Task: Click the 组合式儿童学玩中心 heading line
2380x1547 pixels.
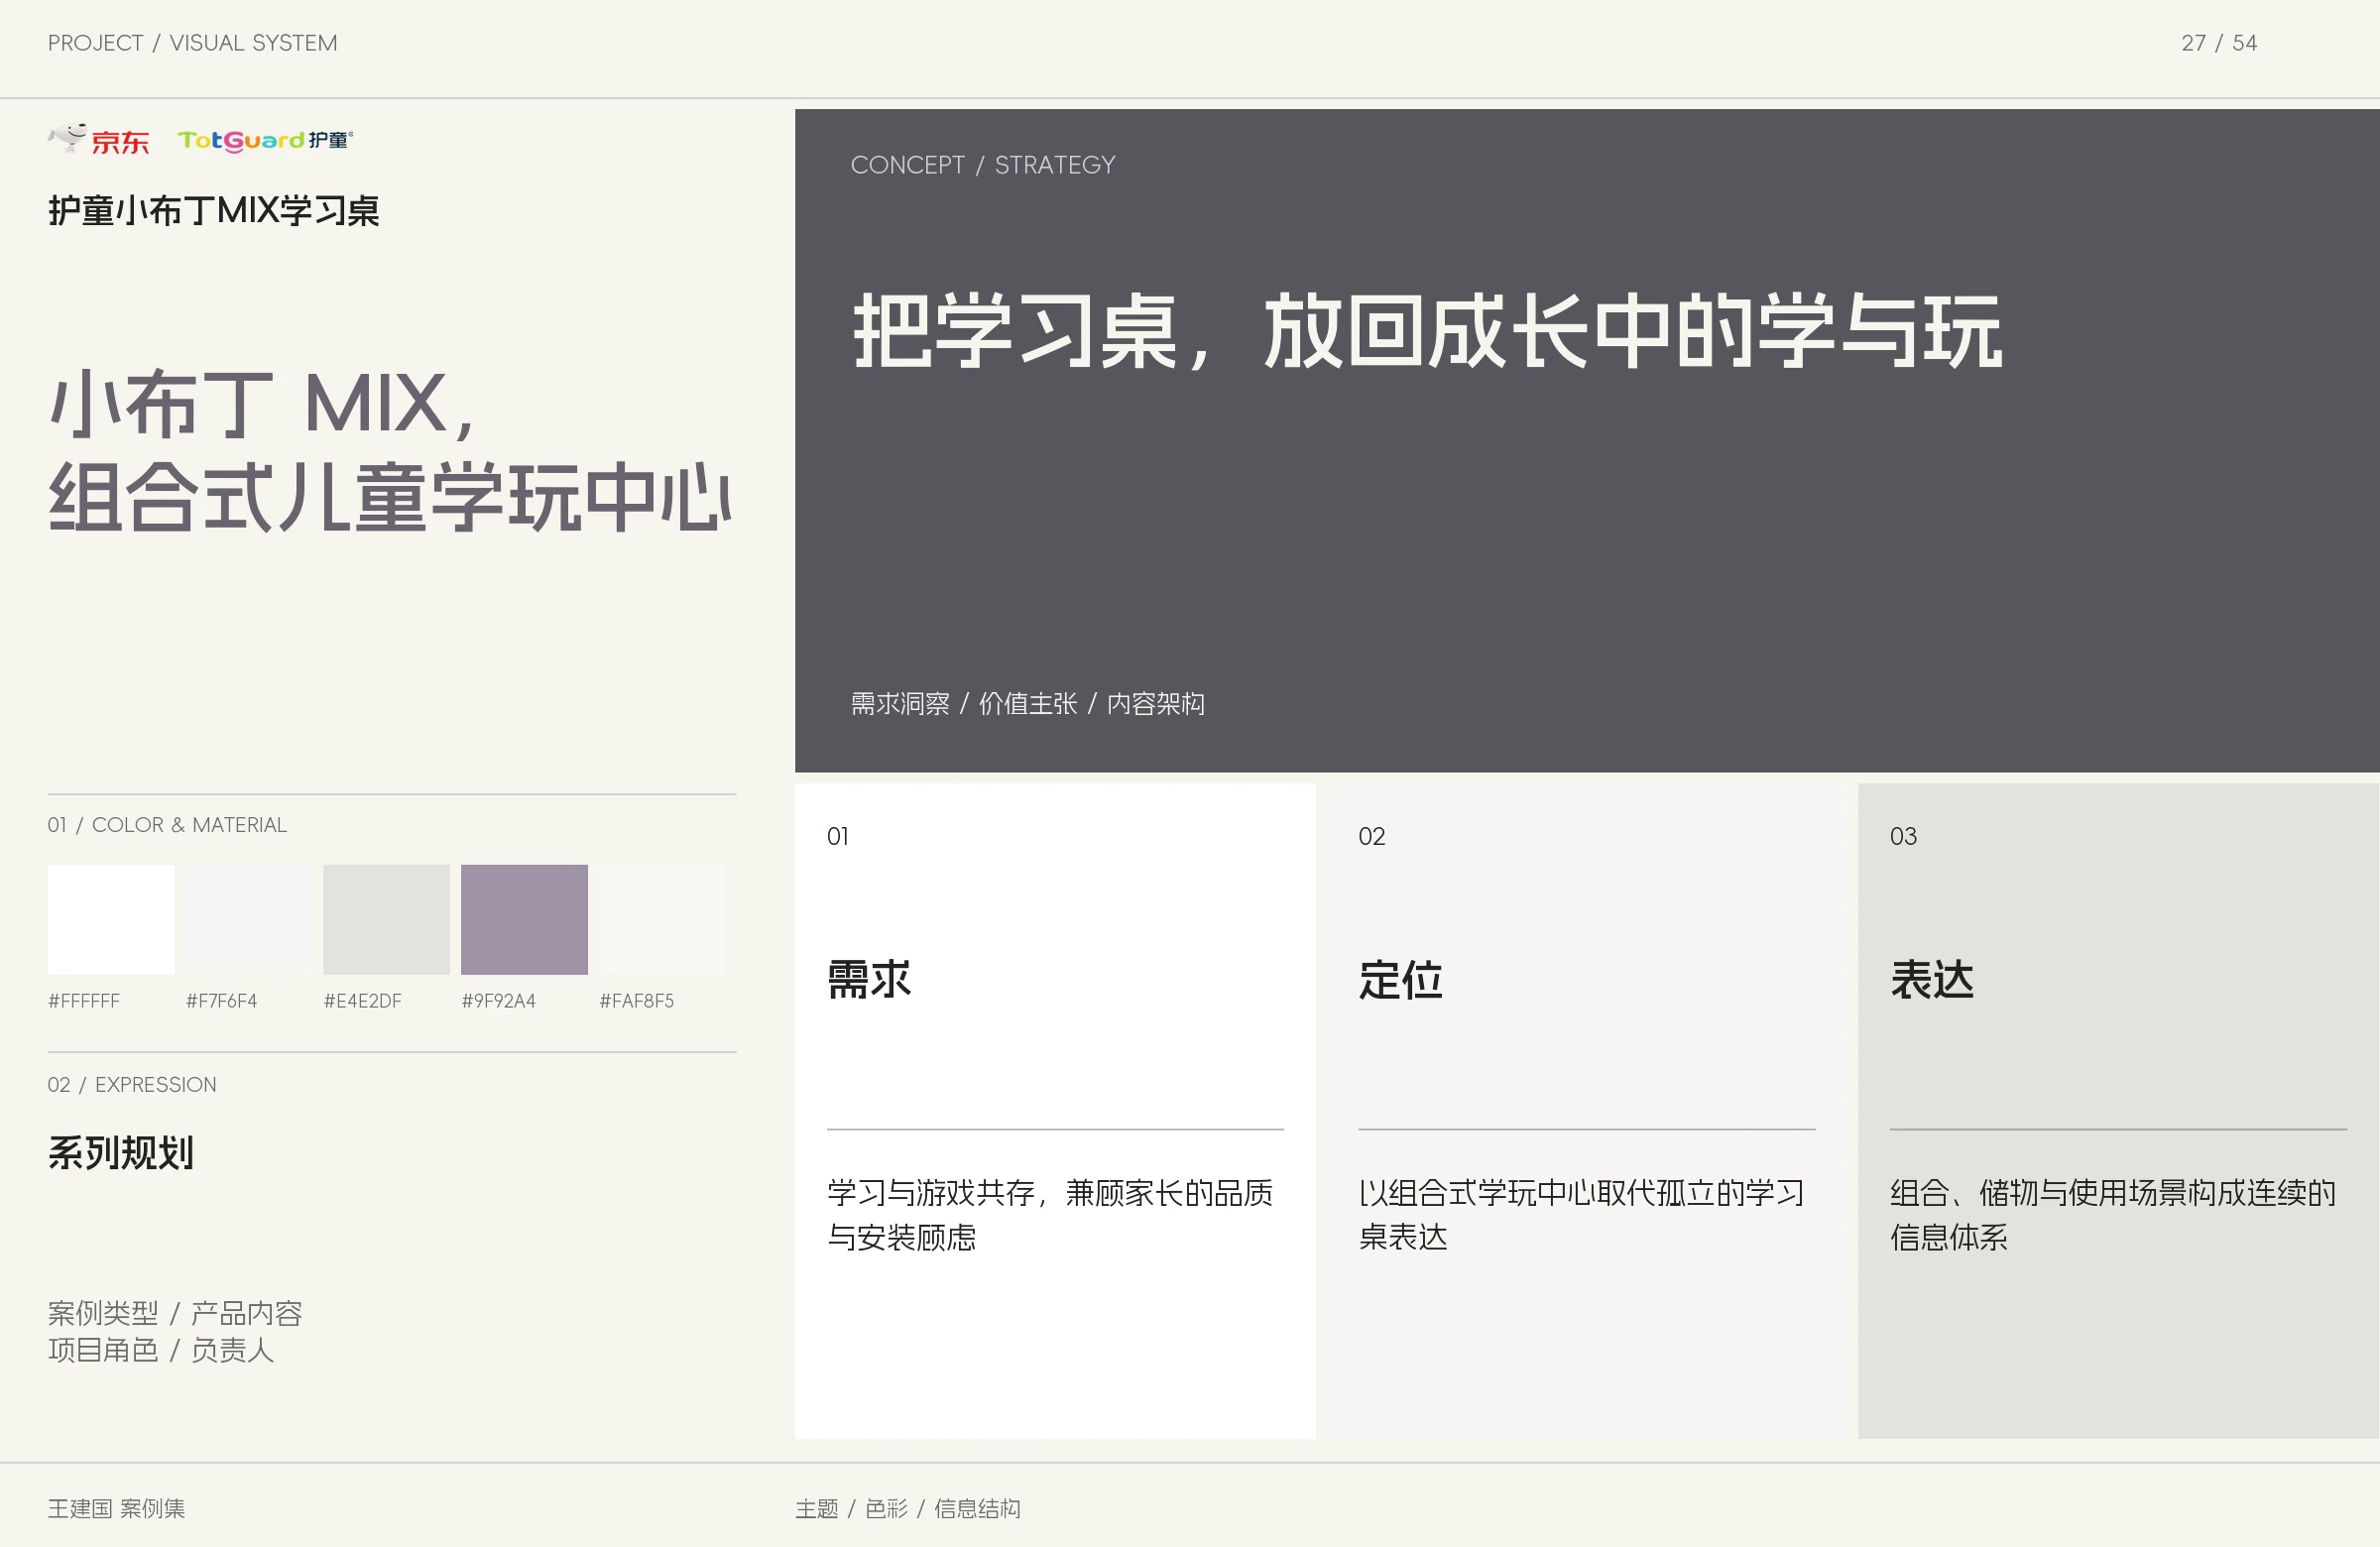Action: [390, 496]
